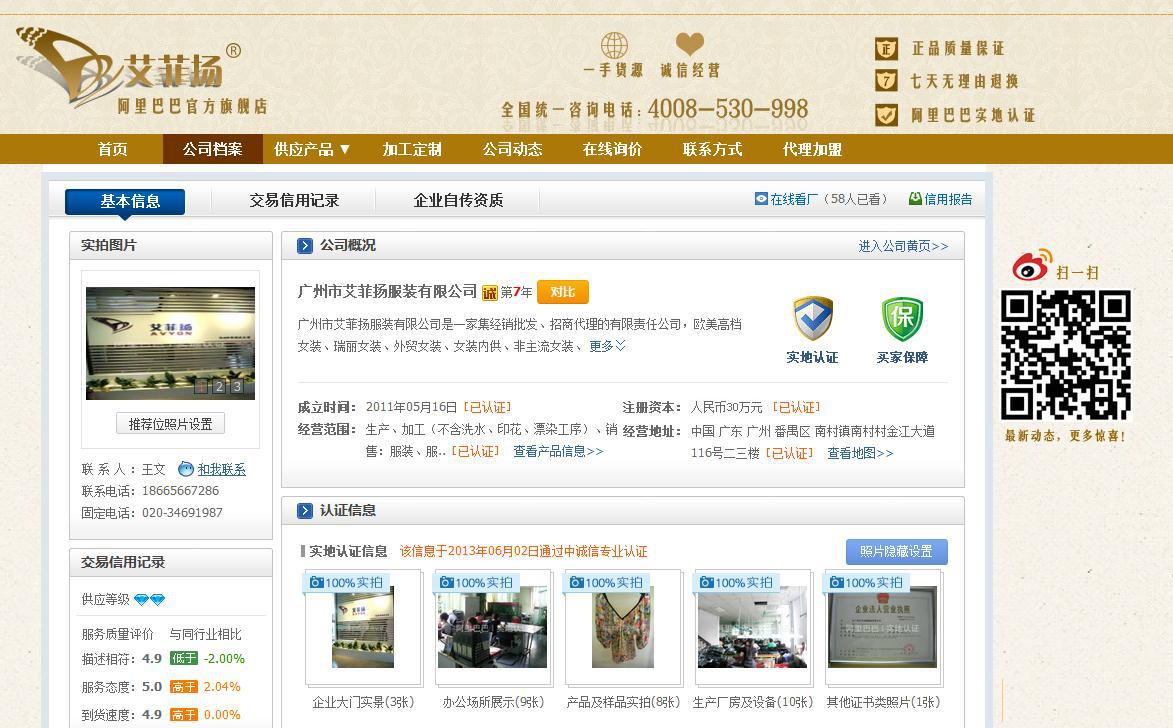The height and width of the screenshot is (728, 1173).
Task: Click the arrow icon beside 公司概况
Action: [x=304, y=245]
